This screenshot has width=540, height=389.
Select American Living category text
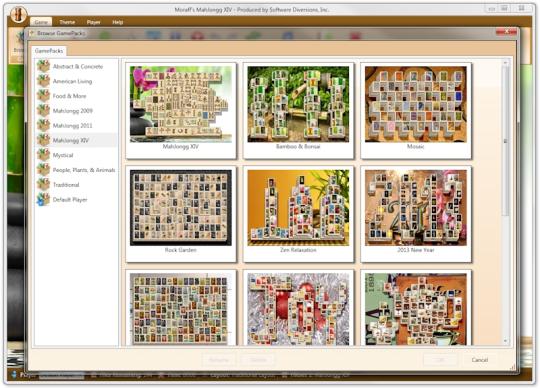coord(72,81)
